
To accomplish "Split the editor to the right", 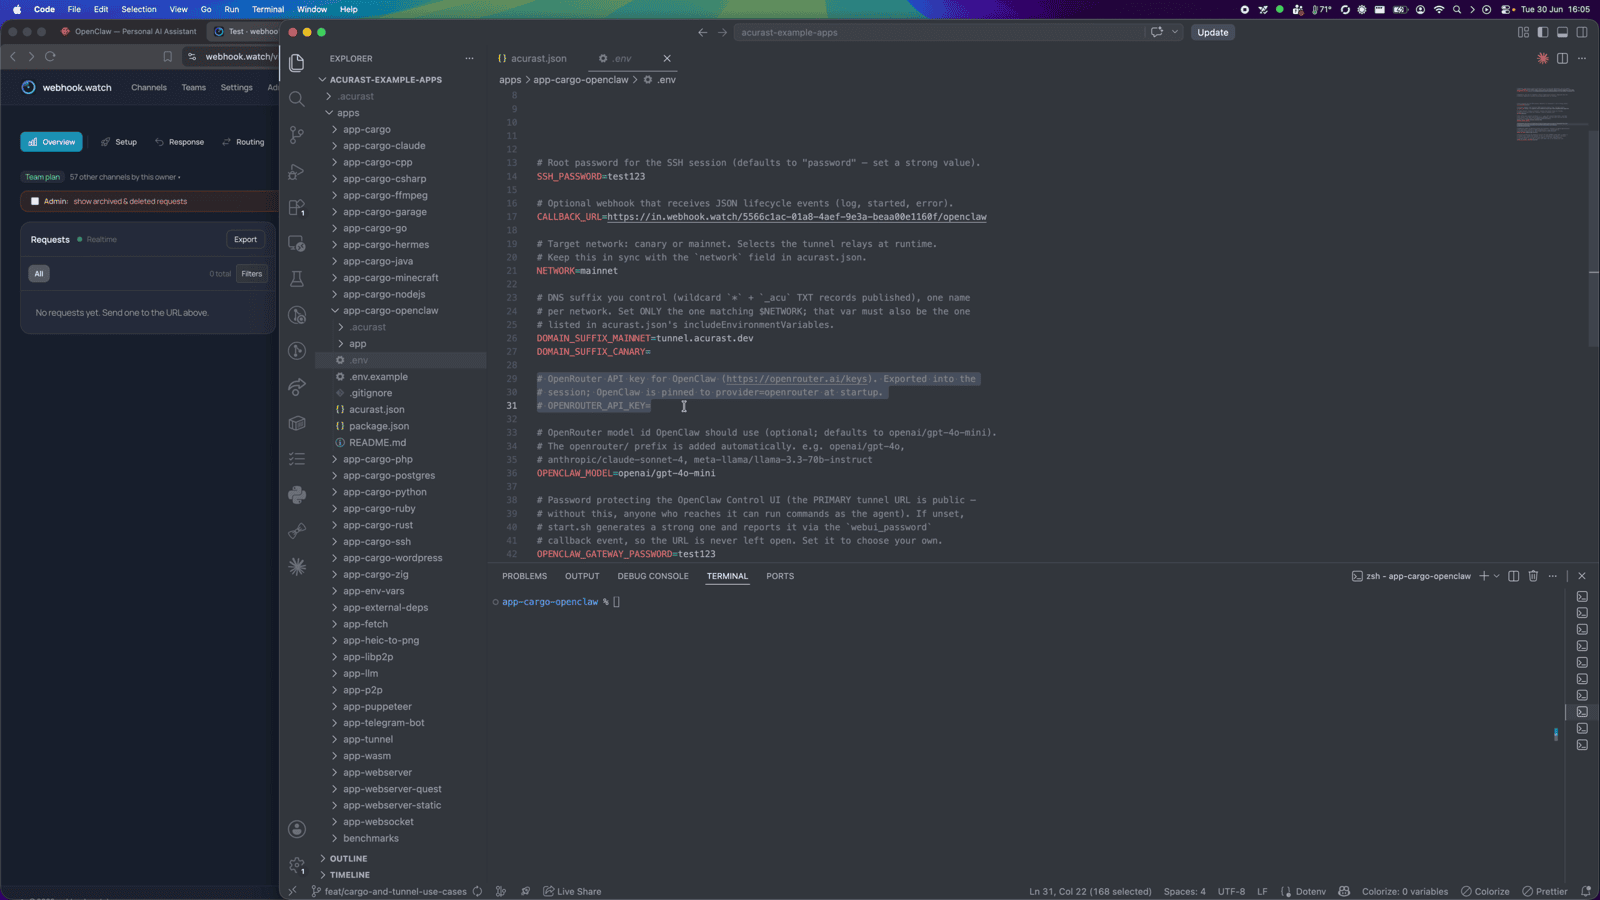I will coord(1562,58).
